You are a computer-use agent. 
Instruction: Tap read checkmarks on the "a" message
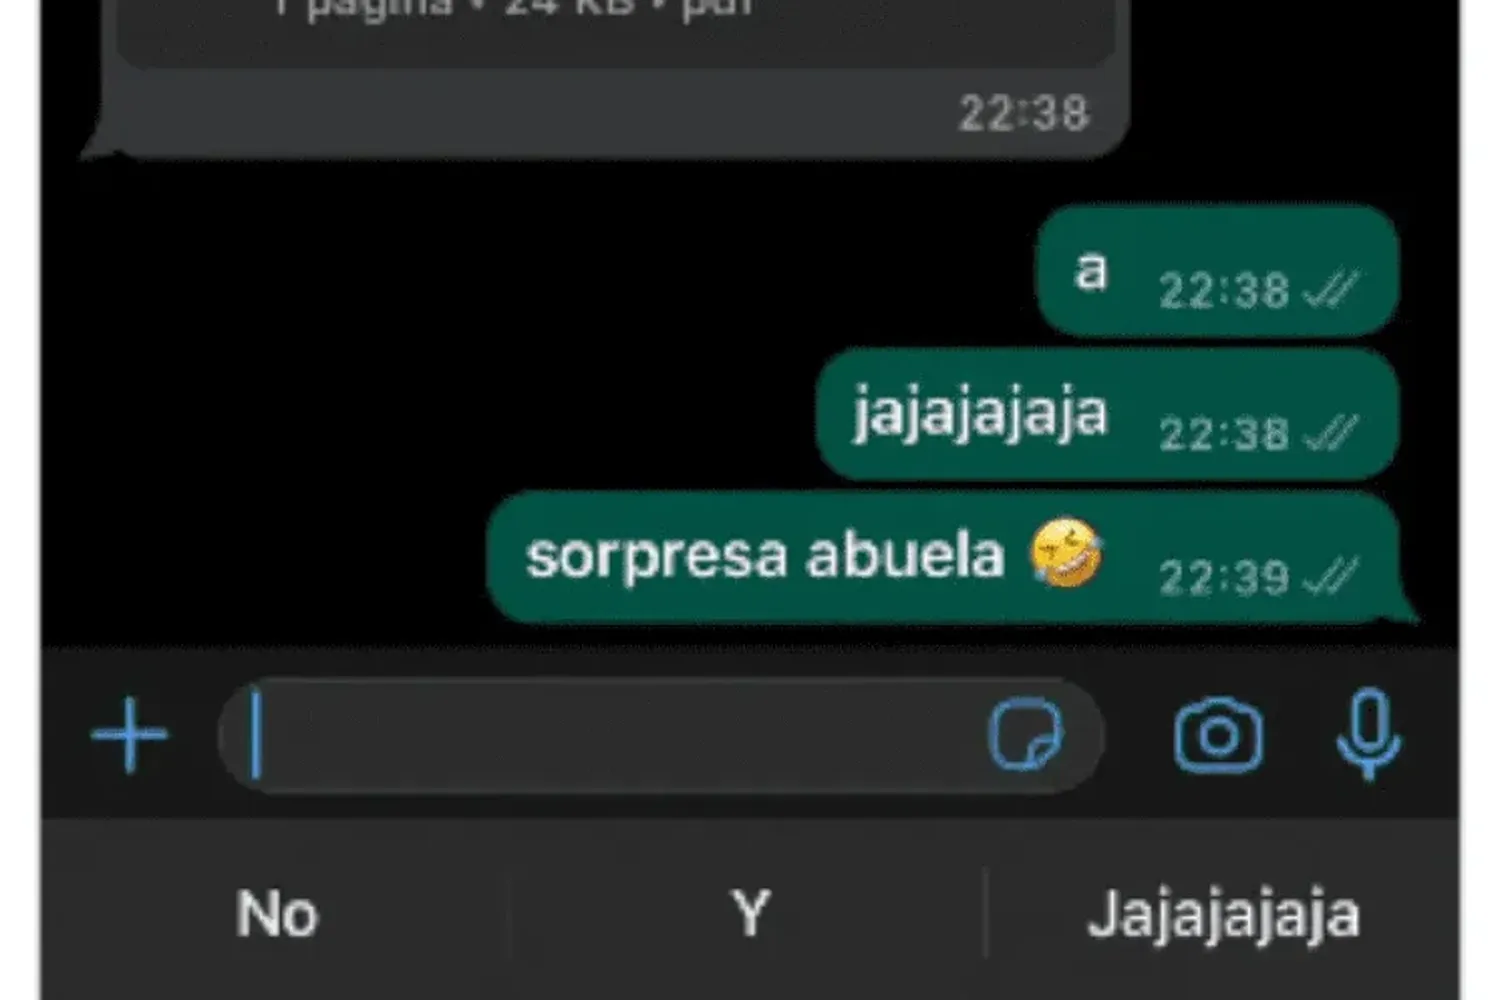(x=1331, y=291)
